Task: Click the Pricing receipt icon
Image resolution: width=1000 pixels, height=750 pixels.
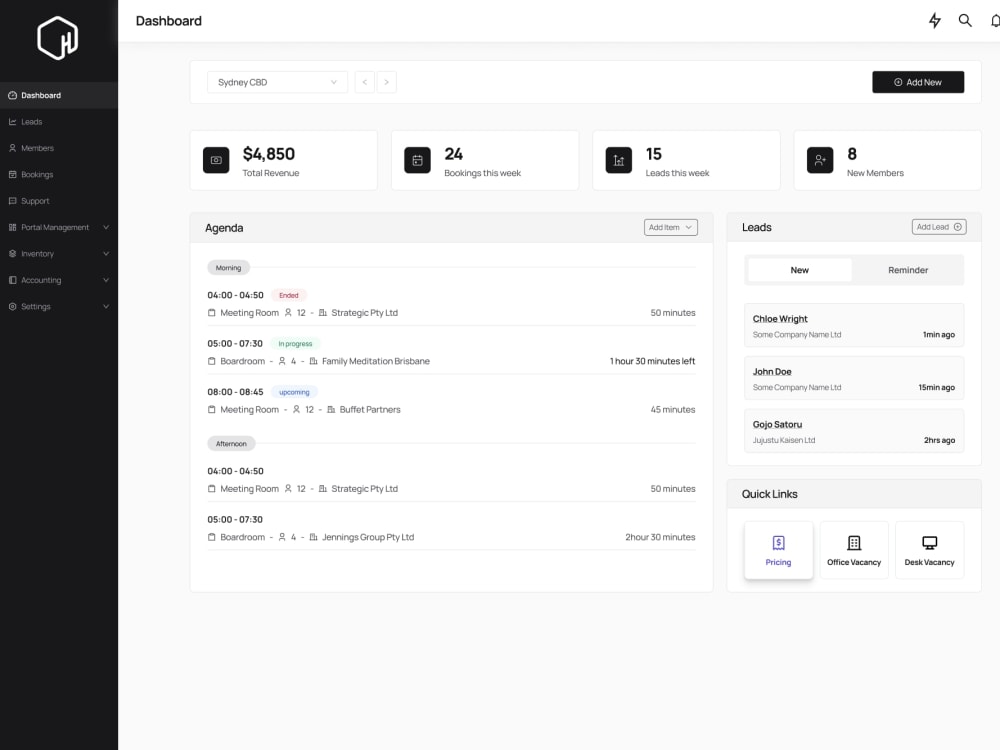Action: coord(778,543)
